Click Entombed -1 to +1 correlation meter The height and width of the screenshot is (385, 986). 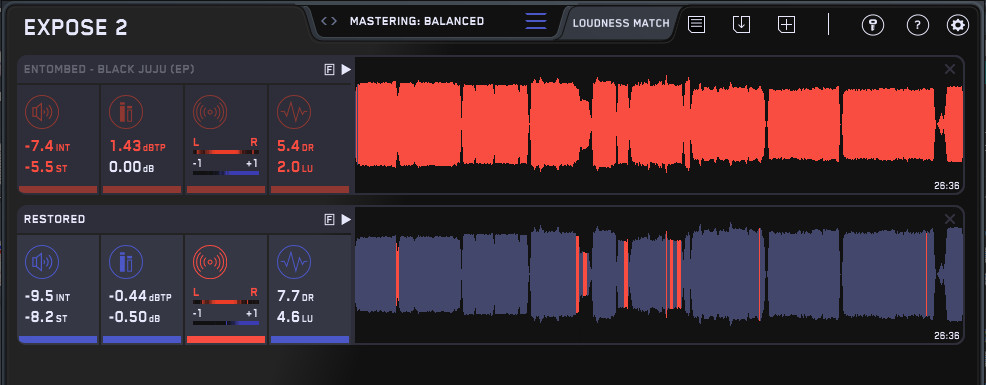(226, 172)
